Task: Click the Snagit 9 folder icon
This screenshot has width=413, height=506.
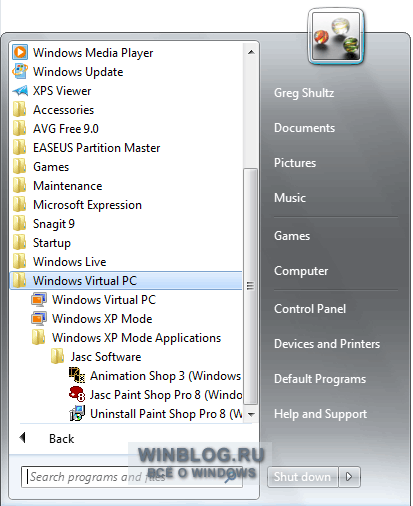Action: (x=20, y=223)
